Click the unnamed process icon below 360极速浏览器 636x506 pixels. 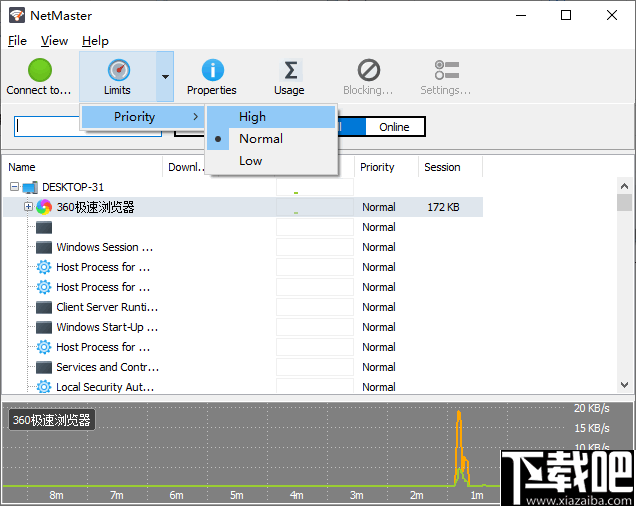(x=44, y=227)
